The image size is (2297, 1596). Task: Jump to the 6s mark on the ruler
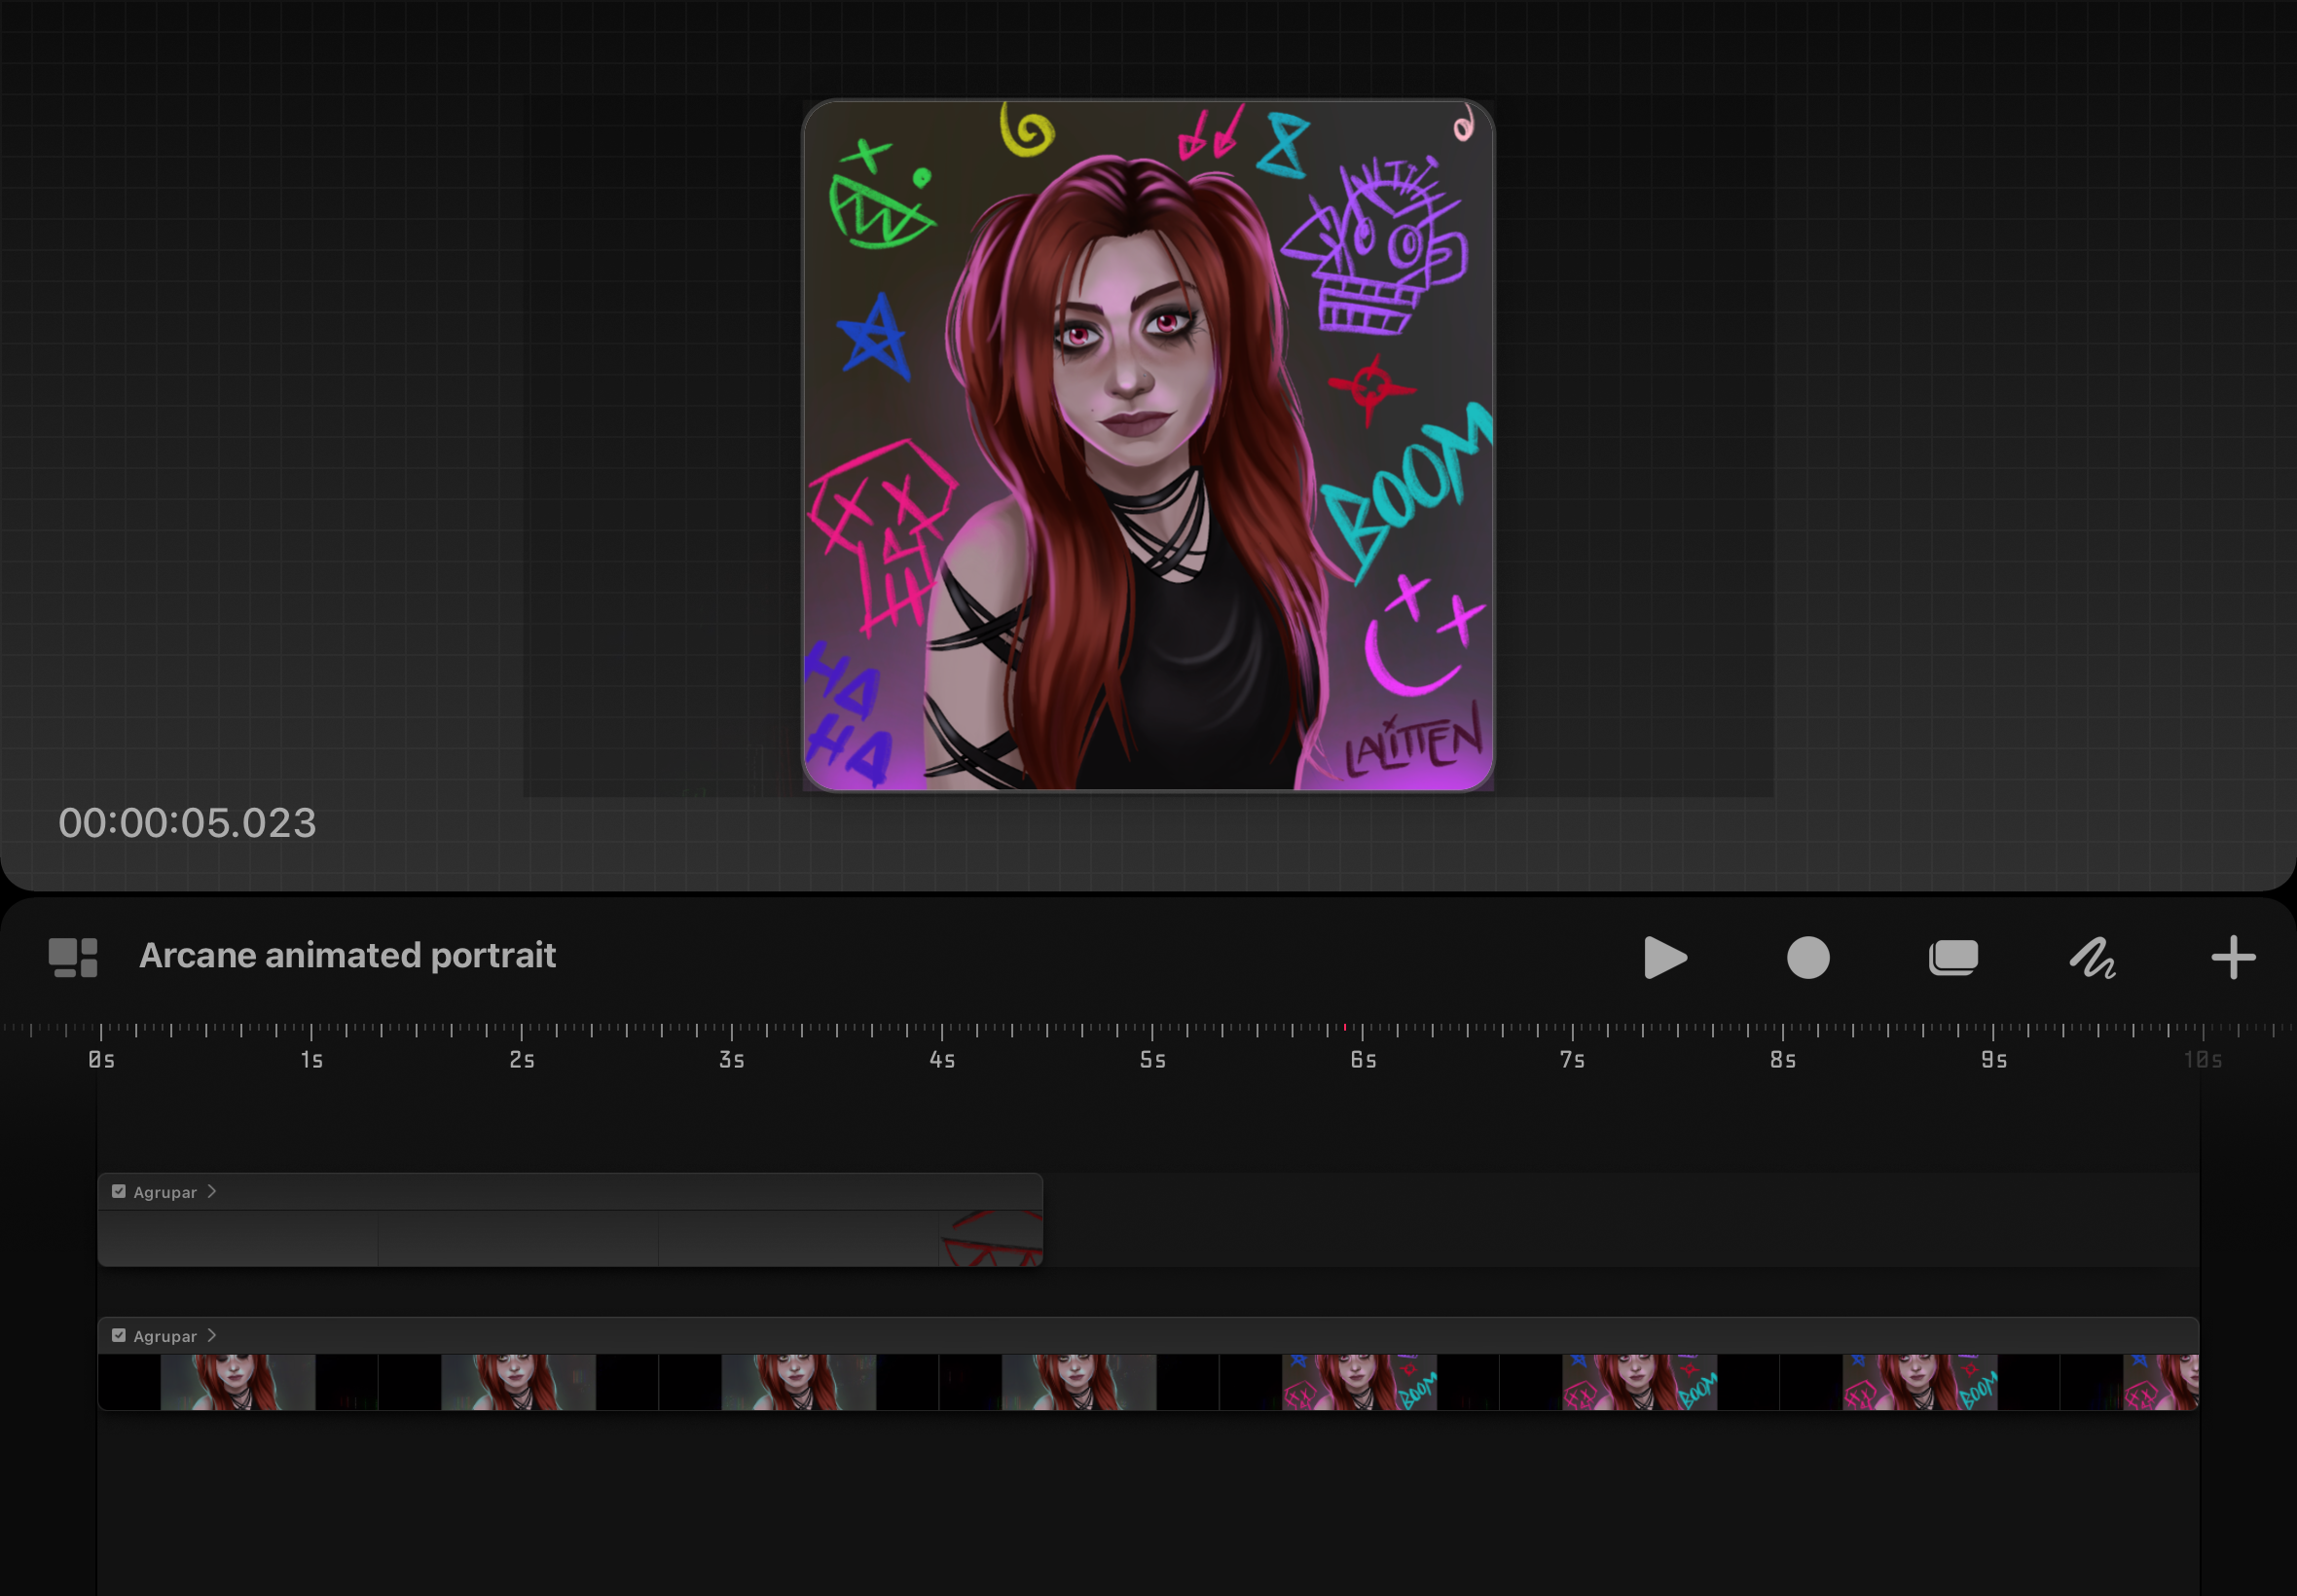[x=1363, y=1059]
